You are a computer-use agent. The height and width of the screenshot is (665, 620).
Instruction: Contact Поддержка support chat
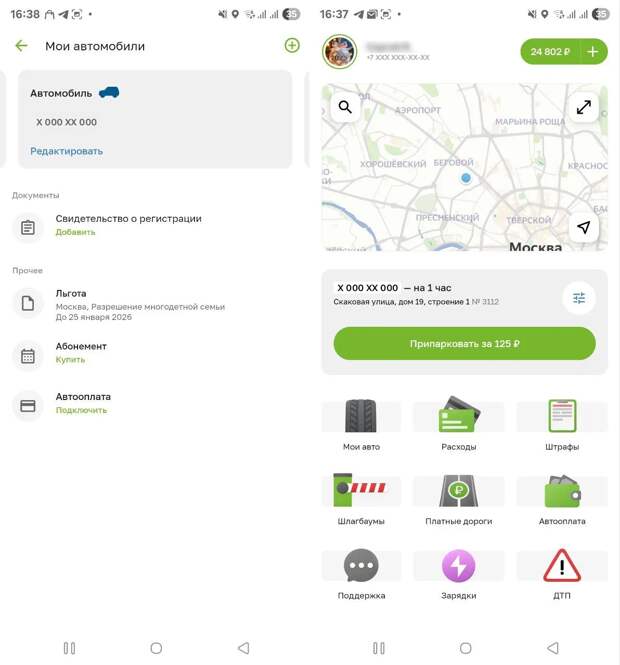point(361,566)
